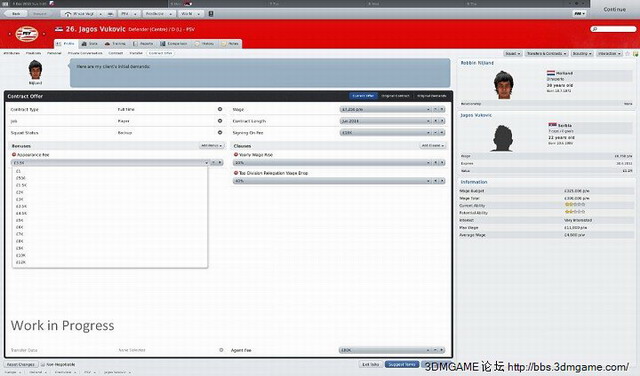Screen dimensions: 640x376
Task: Click the Holland flag icon
Action: [x=551, y=73]
